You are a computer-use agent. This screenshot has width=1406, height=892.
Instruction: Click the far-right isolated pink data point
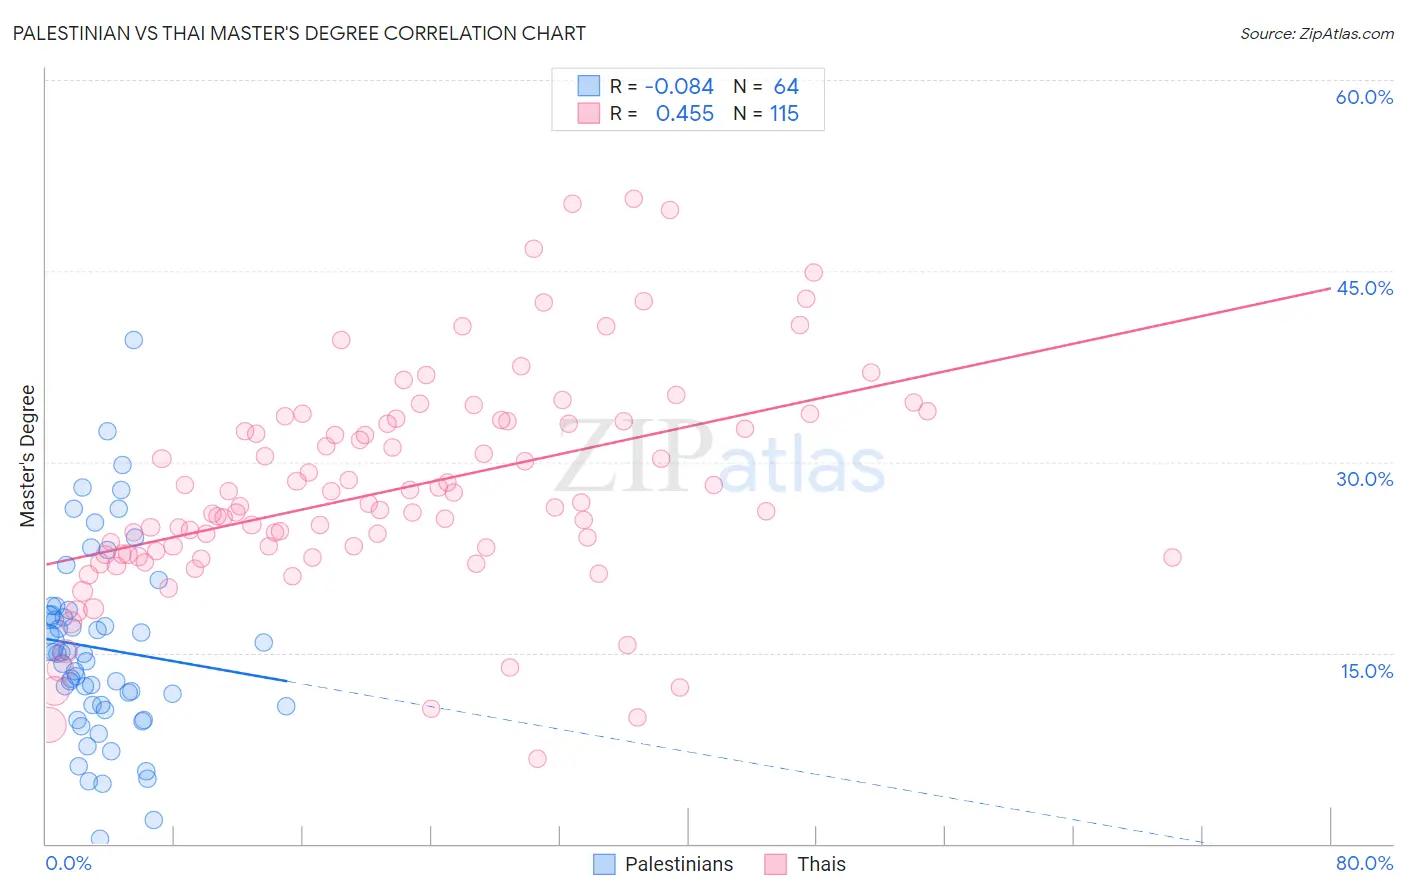click(1172, 557)
